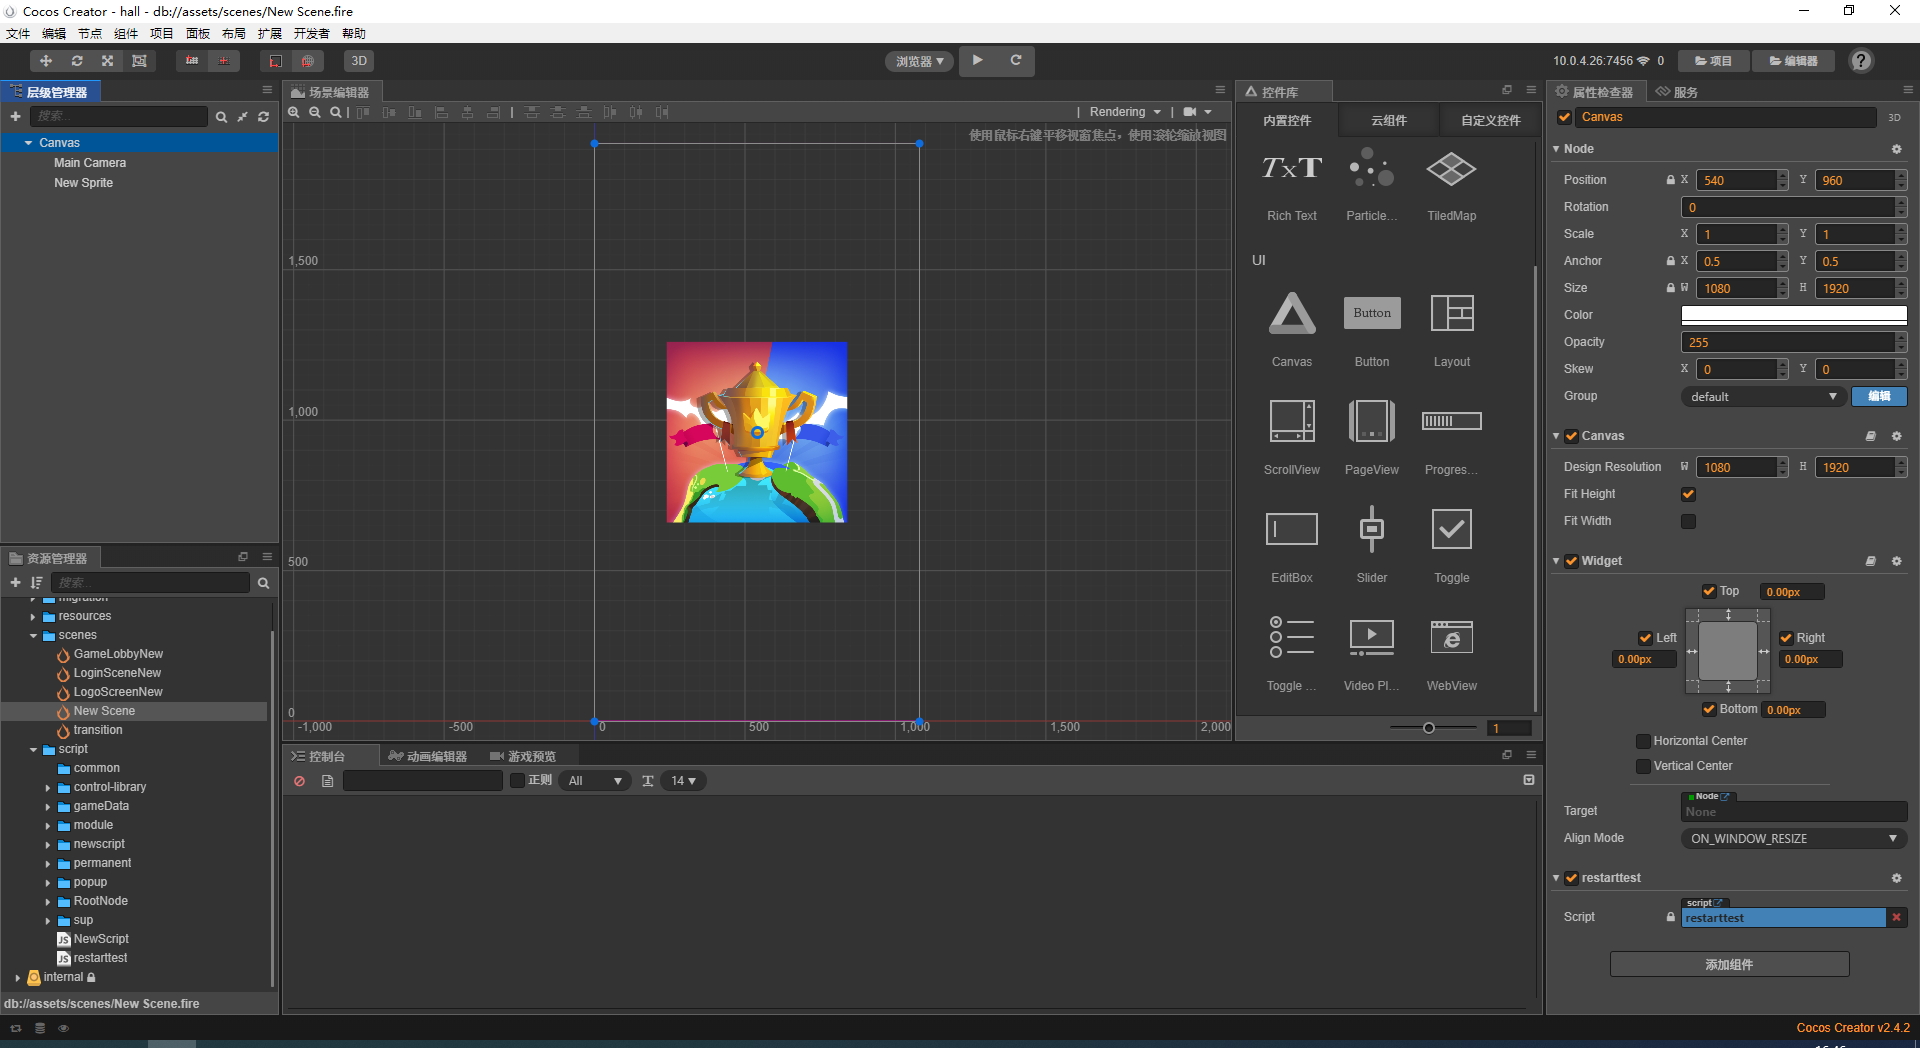Select the Slider control in library
The height and width of the screenshot is (1048, 1920).
pos(1371,530)
